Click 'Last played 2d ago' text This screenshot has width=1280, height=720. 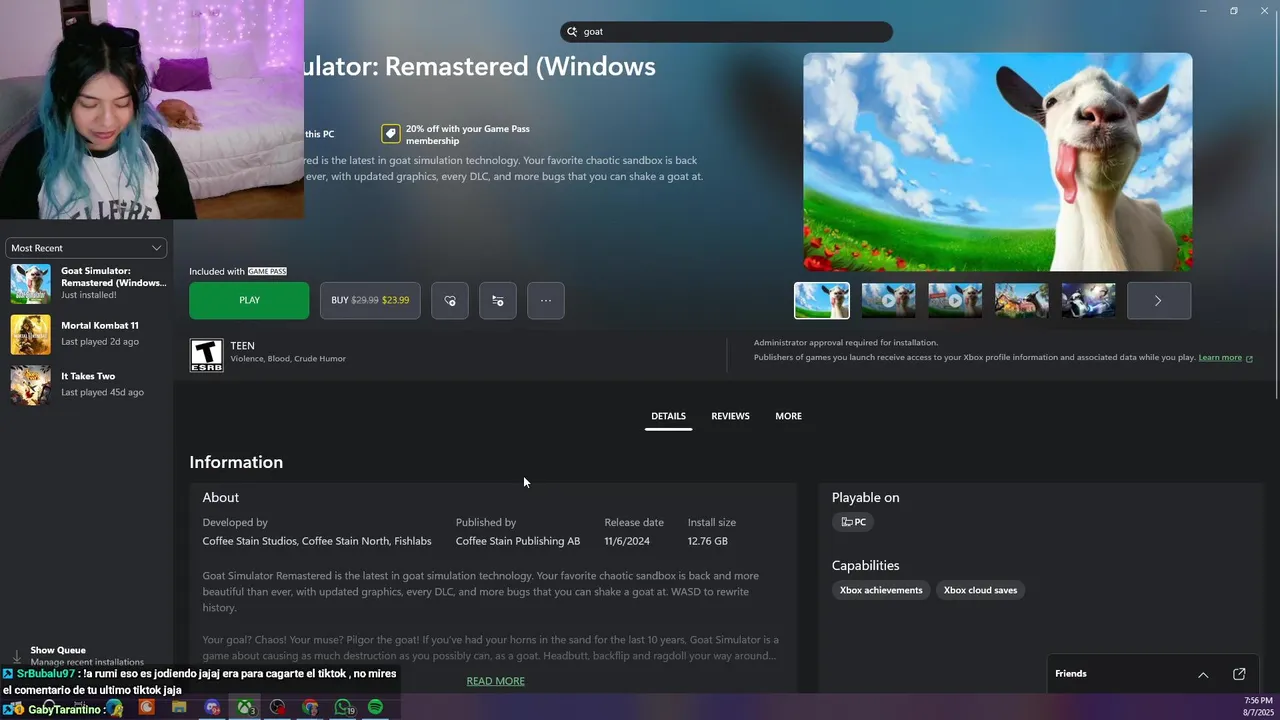100,342
